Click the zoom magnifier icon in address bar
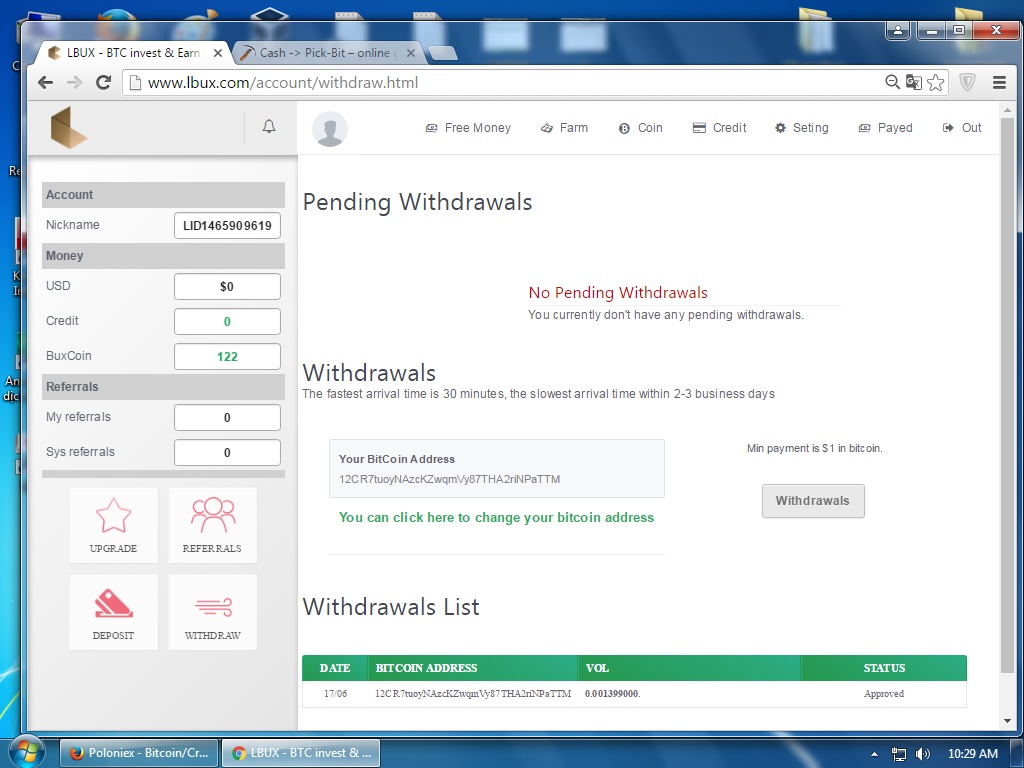Image resolution: width=1024 pixels, height=768 pixels. tap(892, 82)
